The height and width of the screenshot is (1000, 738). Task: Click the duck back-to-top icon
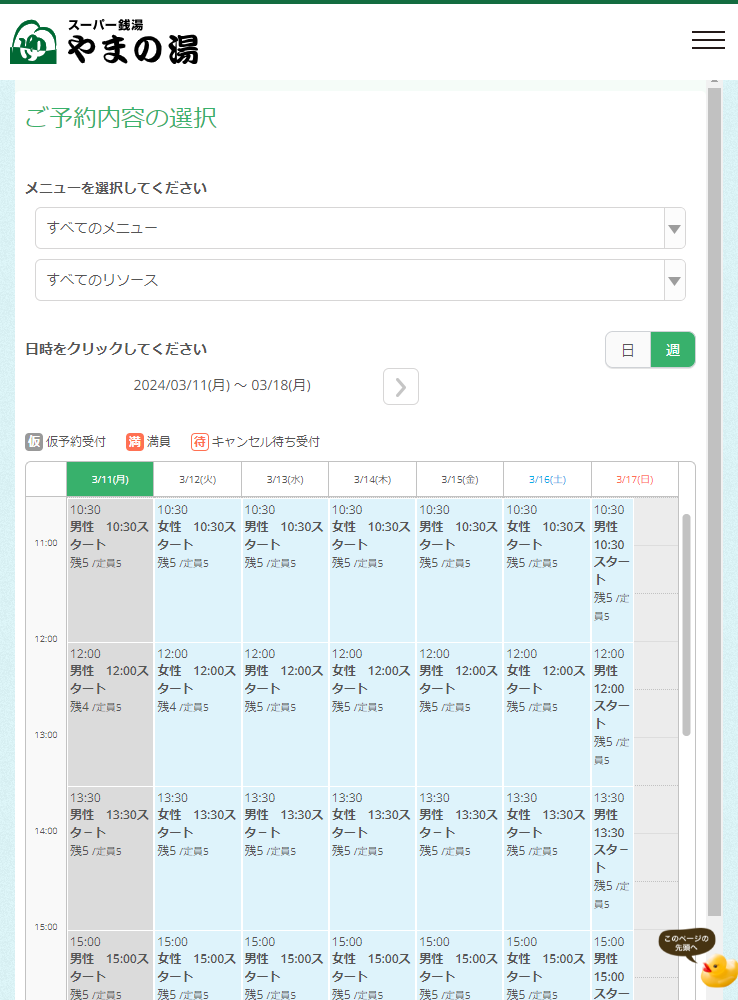coord(717,969)
